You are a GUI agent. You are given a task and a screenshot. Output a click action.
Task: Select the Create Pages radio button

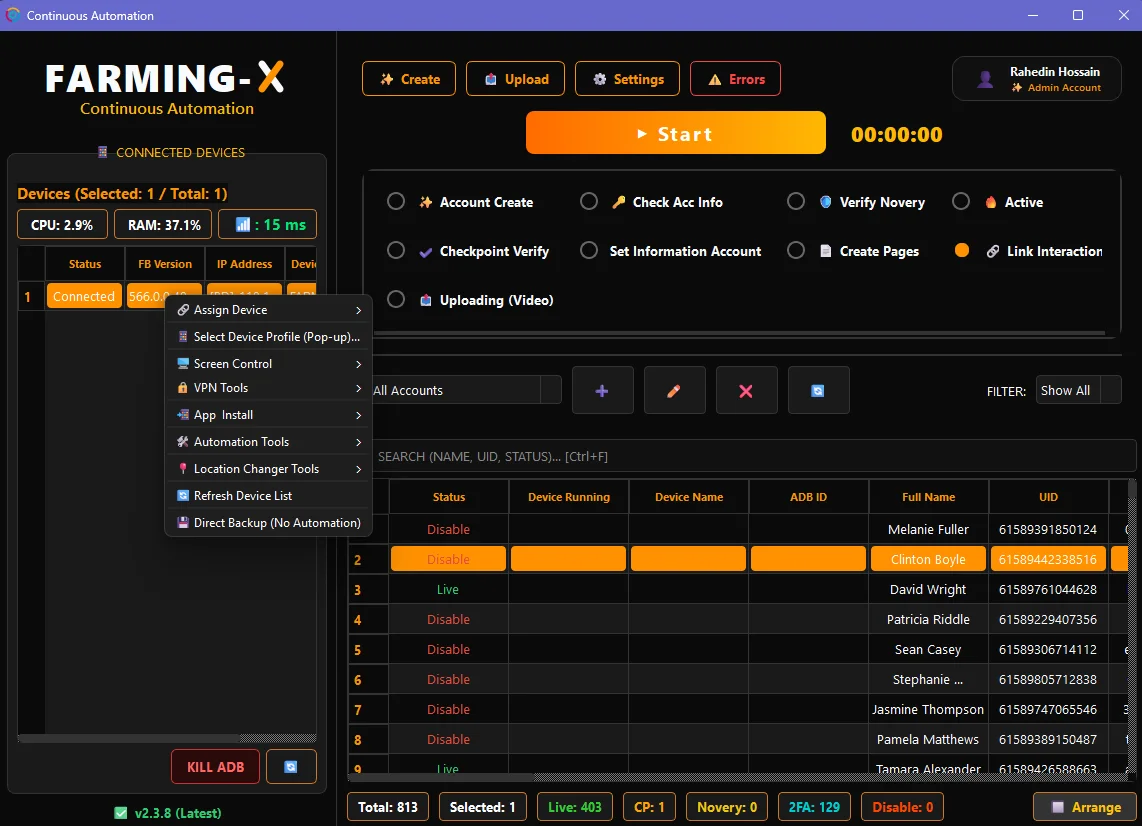795,251
